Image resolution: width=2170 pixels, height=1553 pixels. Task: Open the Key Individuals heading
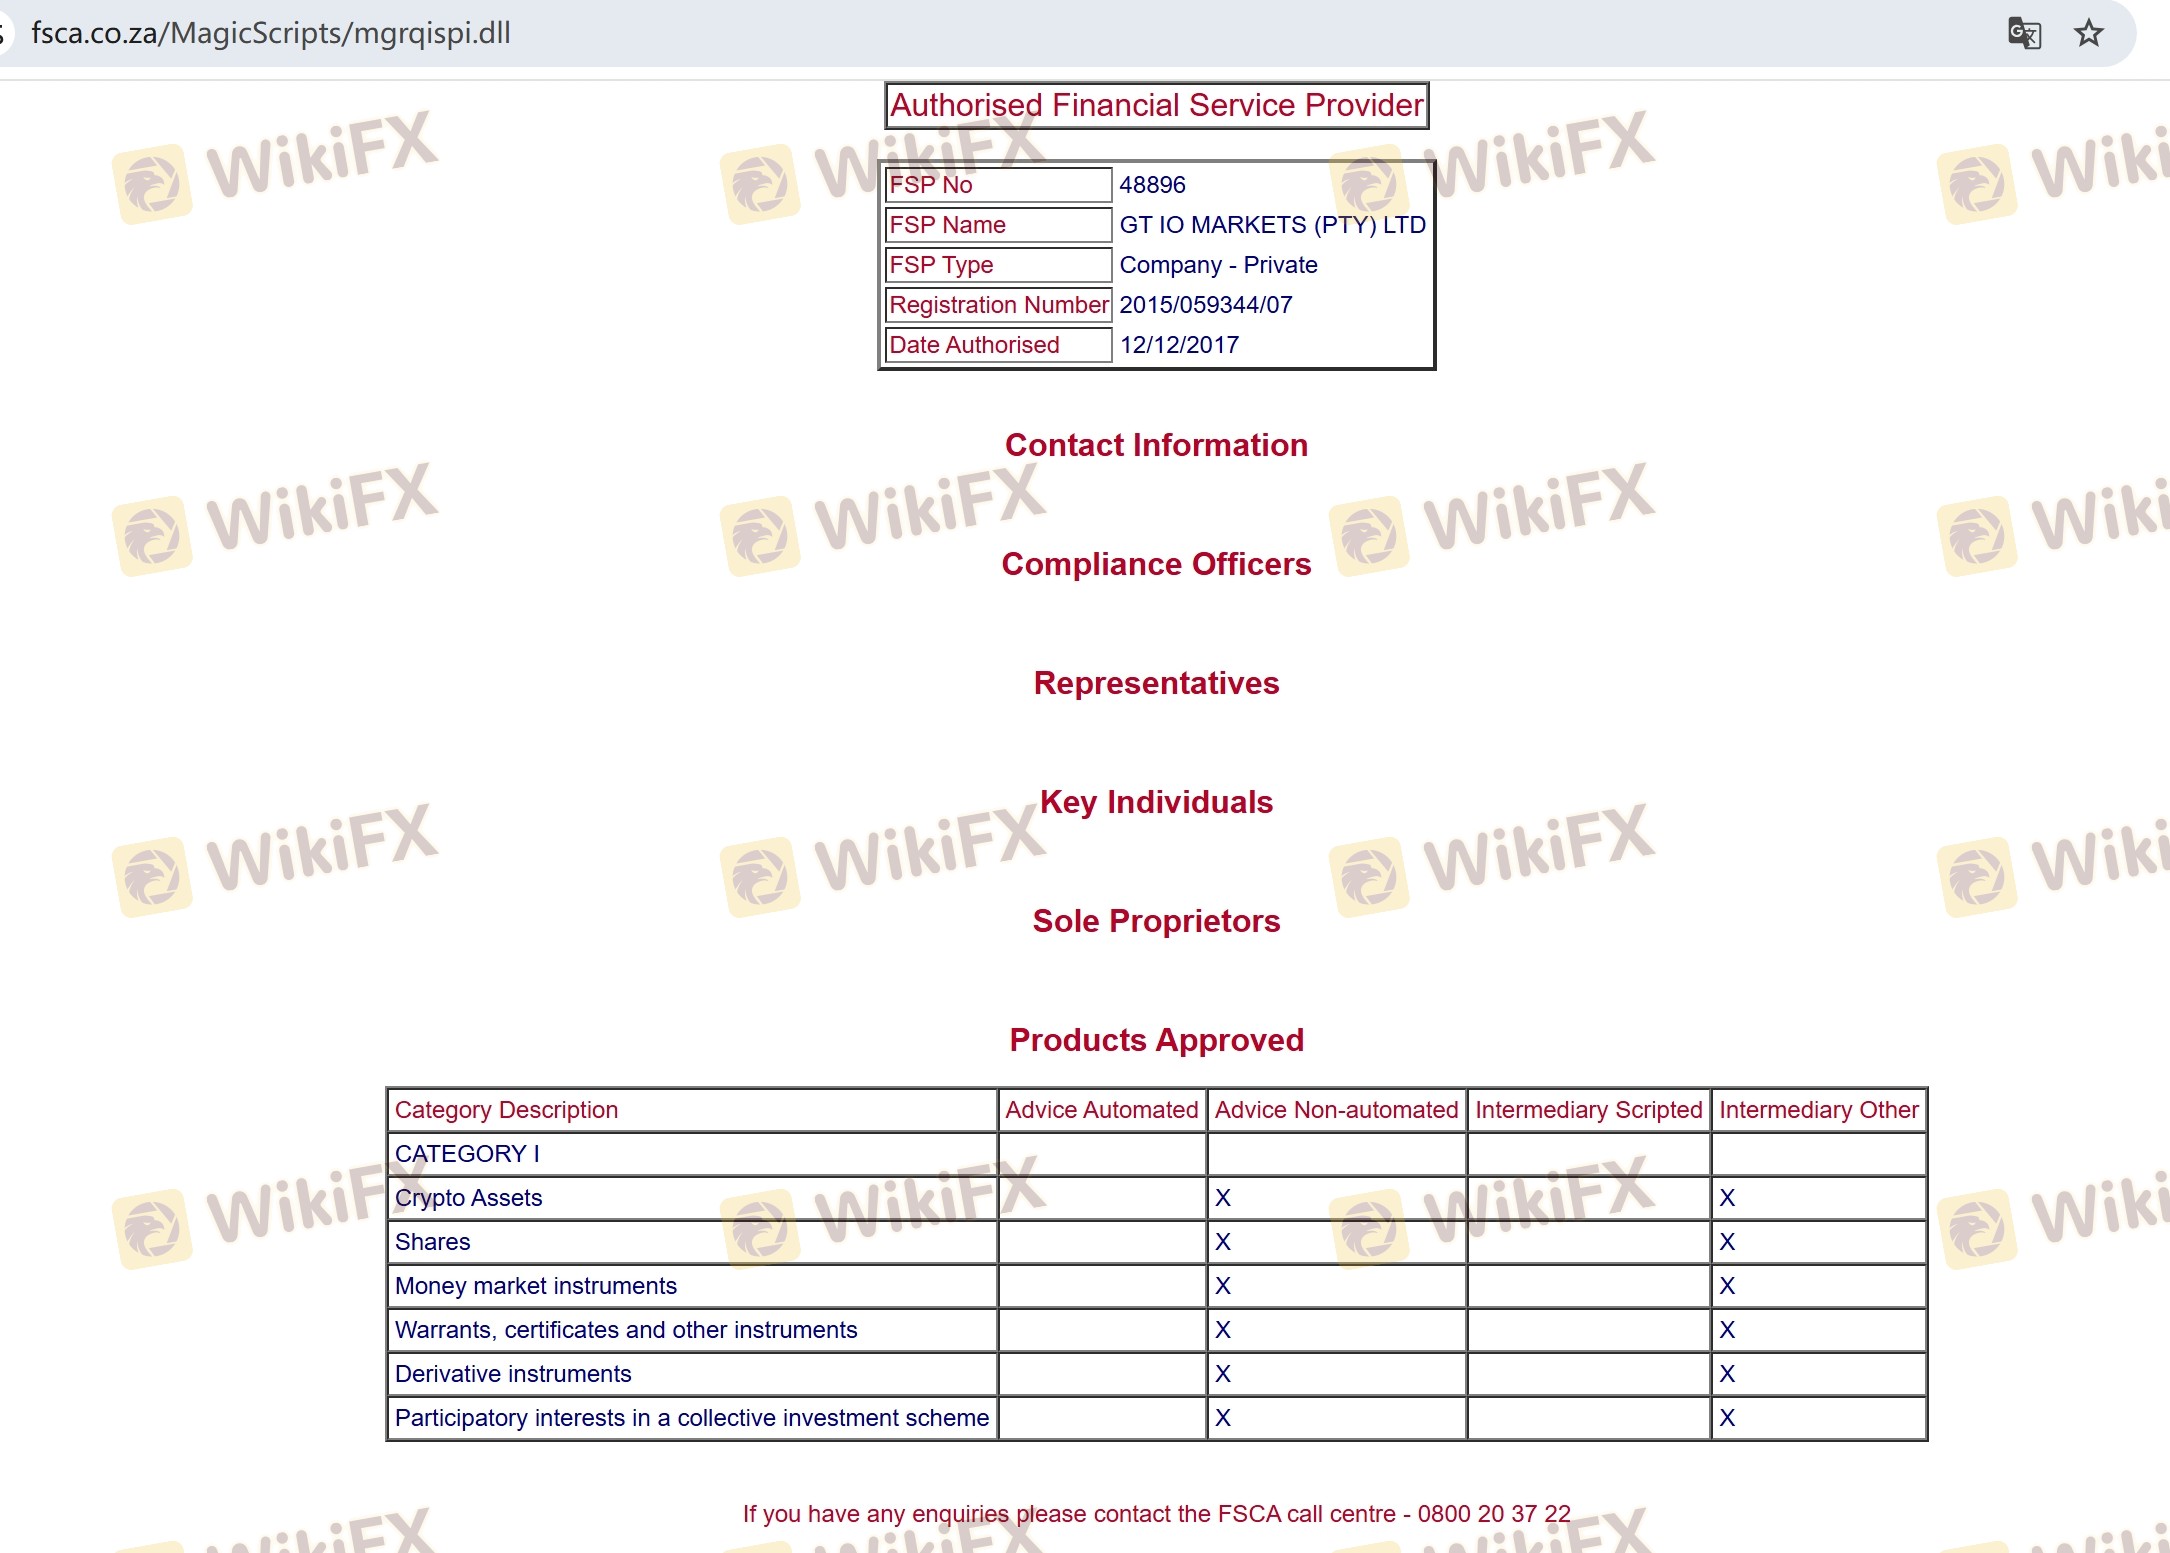click(1156, 802)
